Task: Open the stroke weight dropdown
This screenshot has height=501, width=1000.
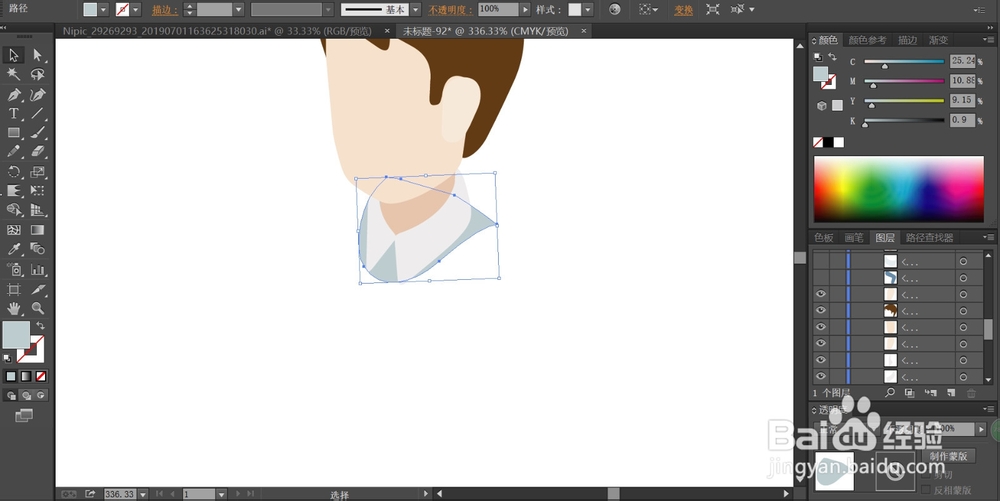Action: click(x=239, y=10)
